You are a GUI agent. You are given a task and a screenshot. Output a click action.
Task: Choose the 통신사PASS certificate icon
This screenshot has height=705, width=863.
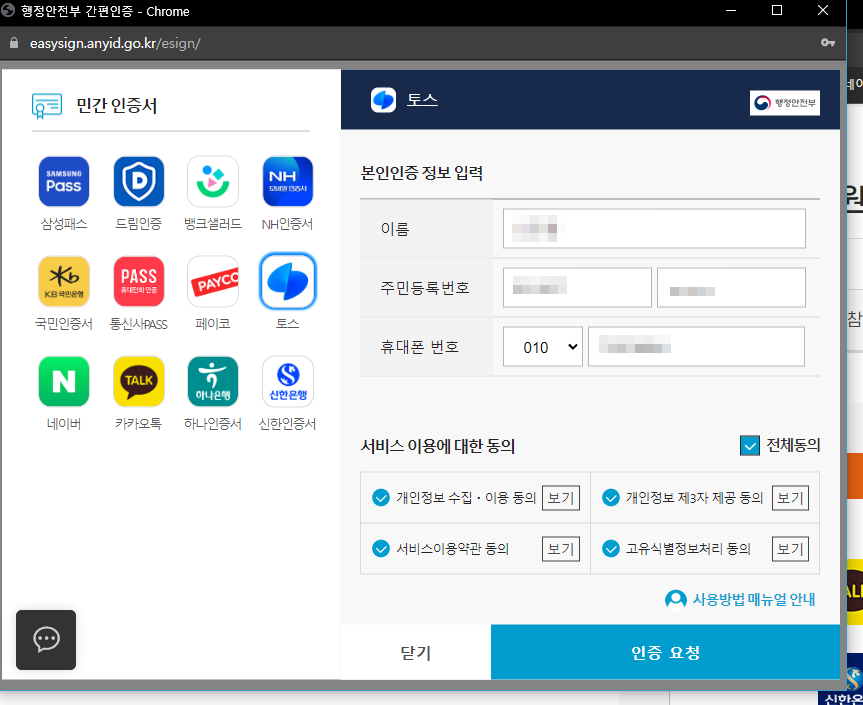point(138,281)
